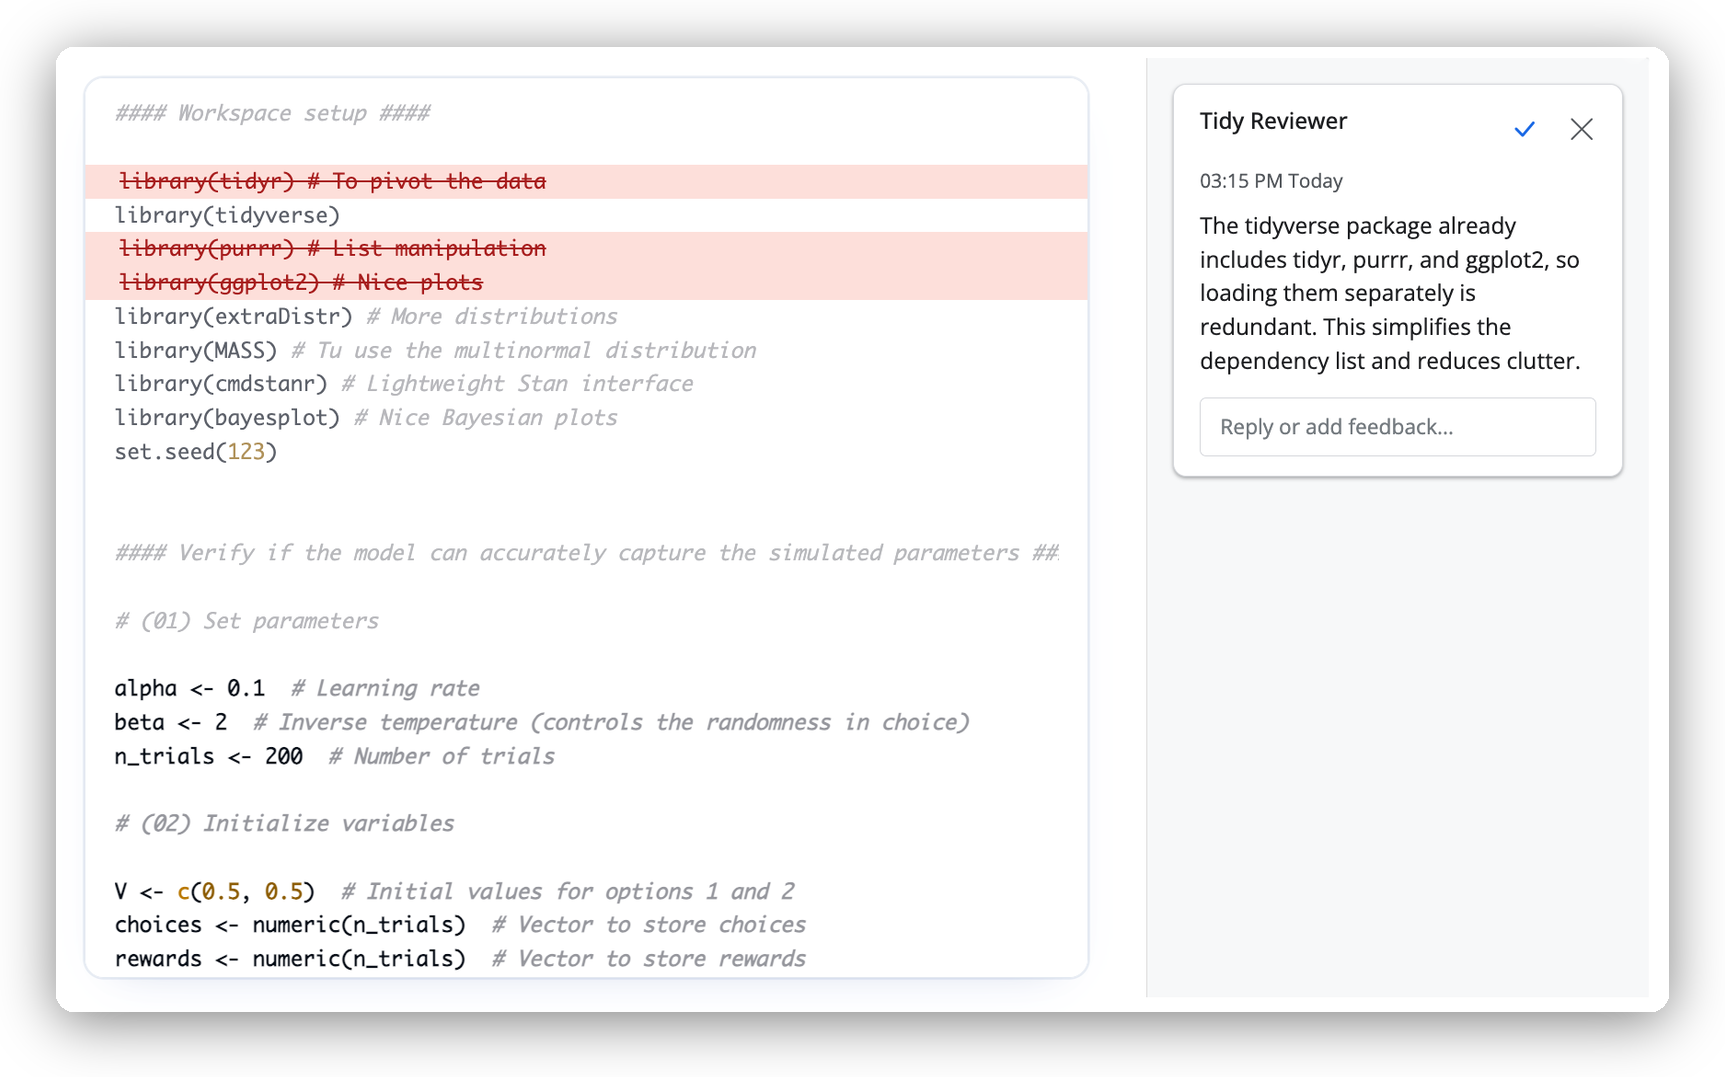Select the struck-through library(ggplot2) line

coord(300,281)
